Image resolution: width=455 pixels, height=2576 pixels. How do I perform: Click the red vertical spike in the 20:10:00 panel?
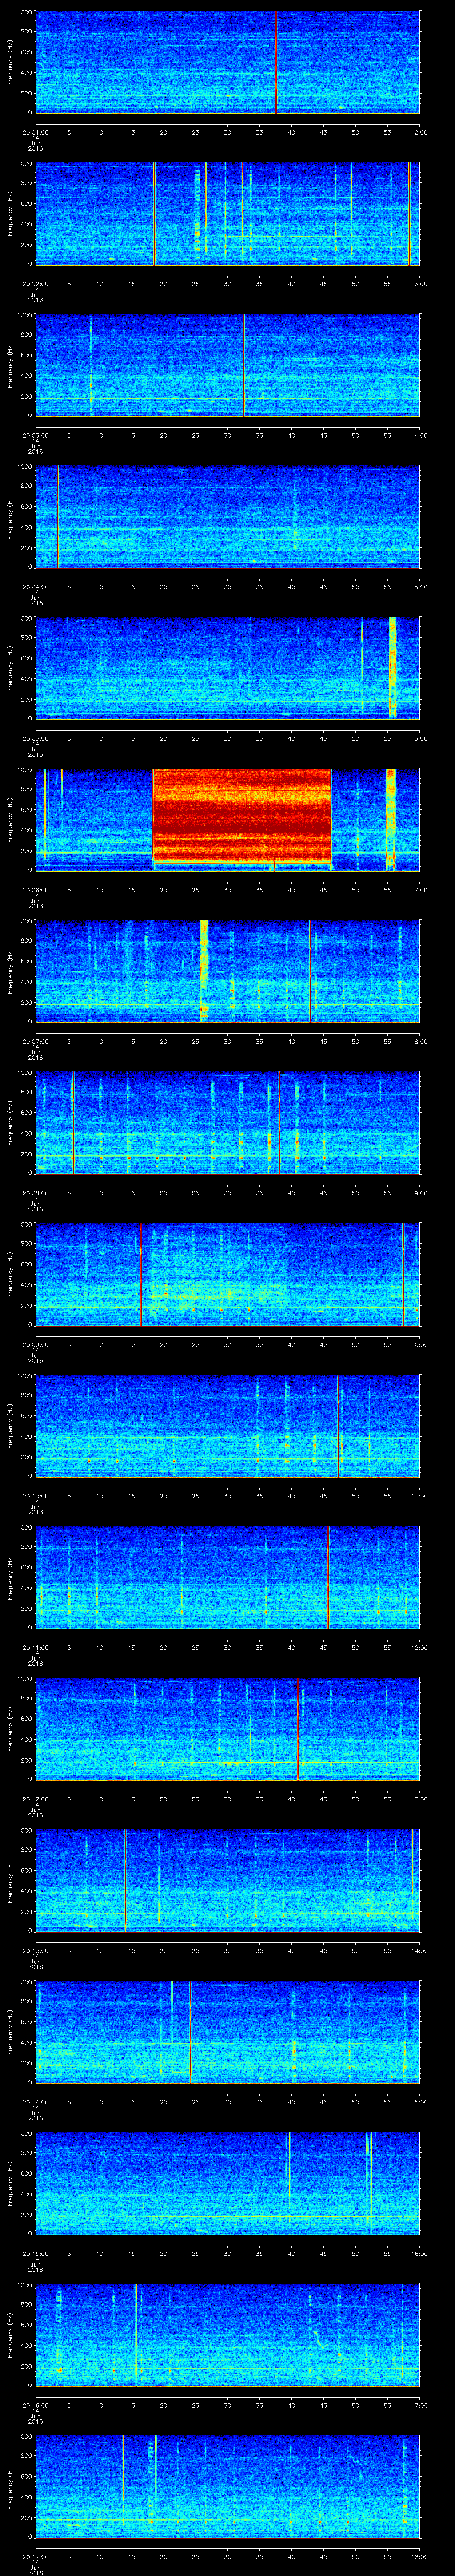[x=339, y=1426]
